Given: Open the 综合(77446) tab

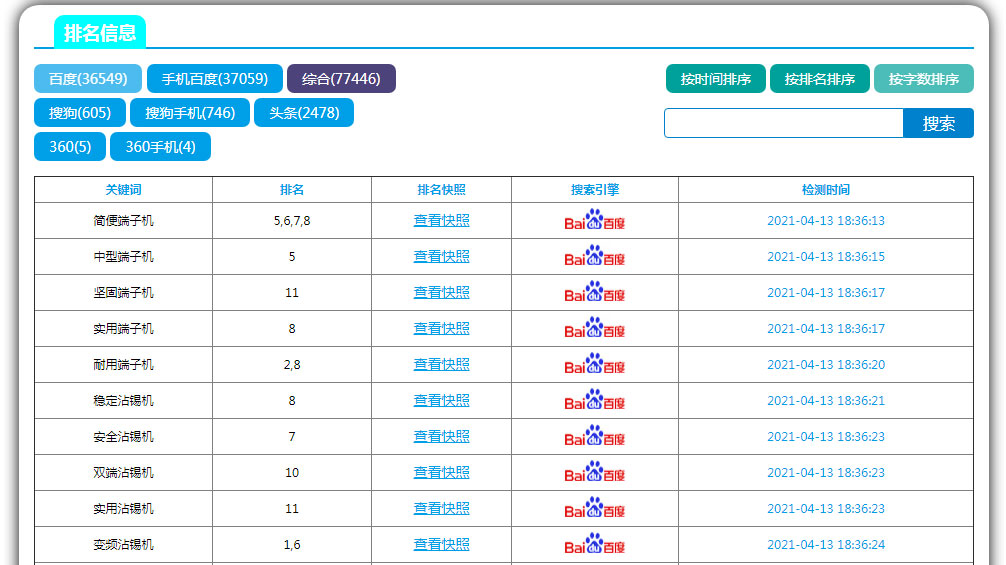Looking at the screenshot, I should click(341, 78).
